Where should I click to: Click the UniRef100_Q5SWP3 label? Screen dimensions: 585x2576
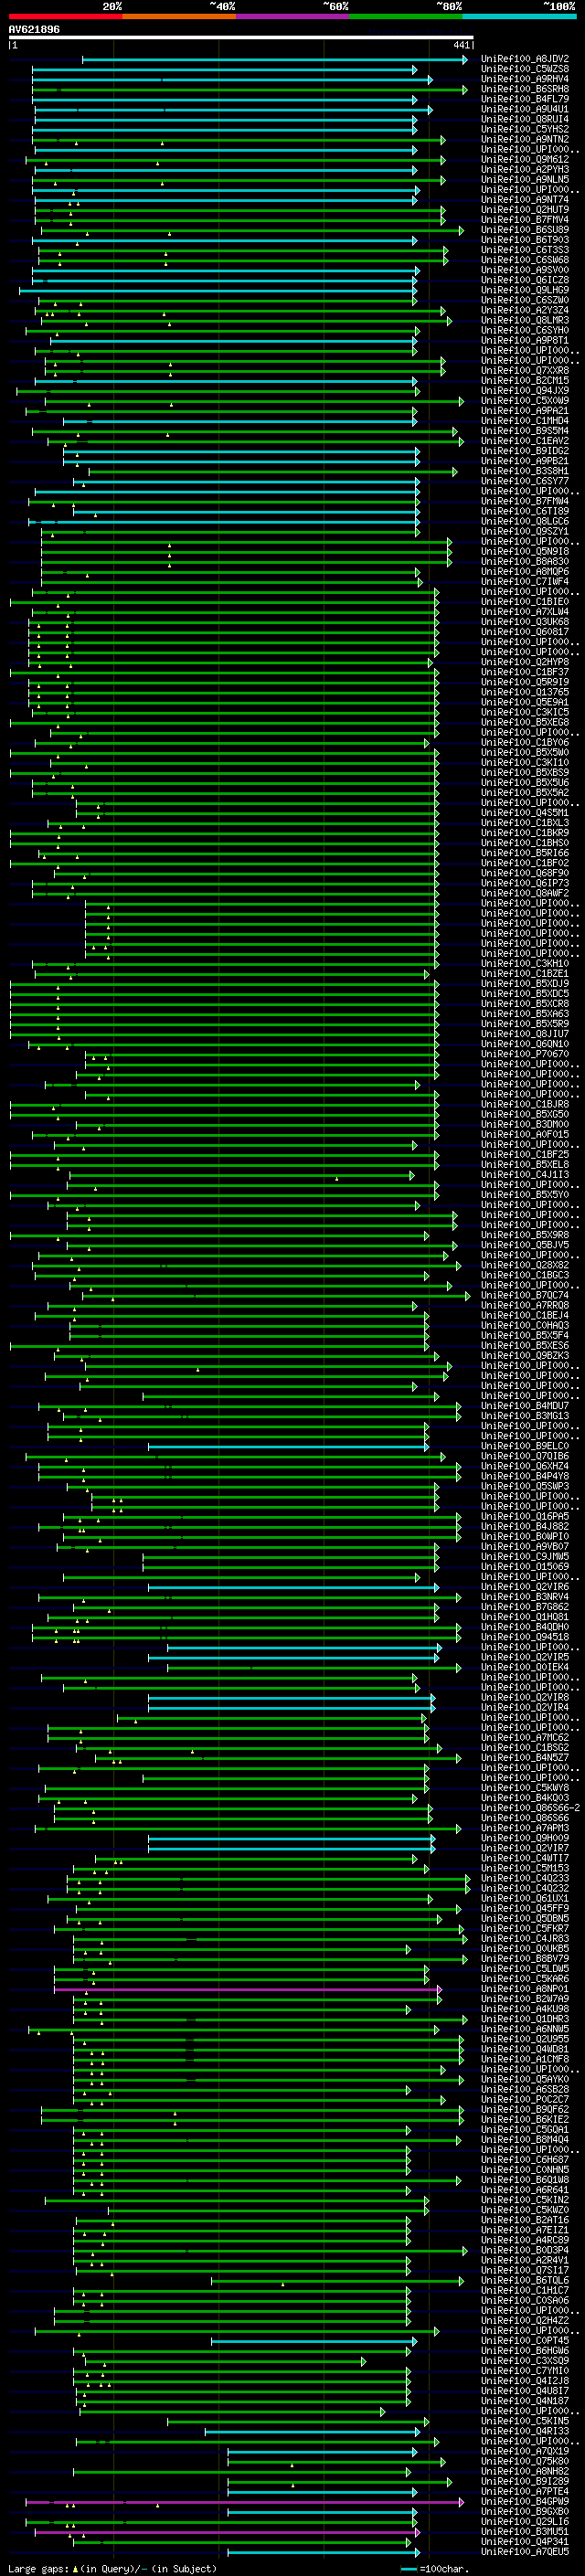point(525,1486)
